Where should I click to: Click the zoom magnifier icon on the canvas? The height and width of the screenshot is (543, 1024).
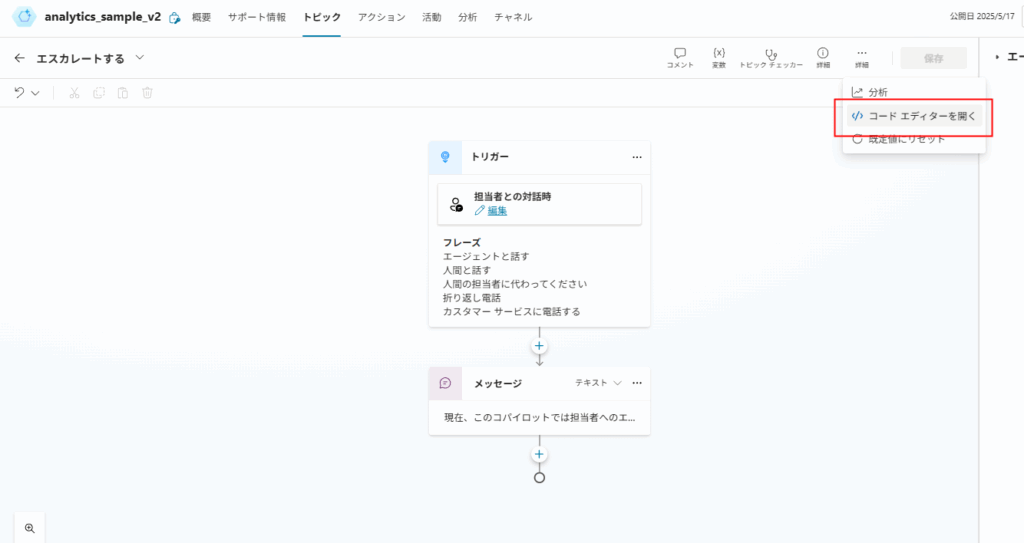(x=29, y=528)
